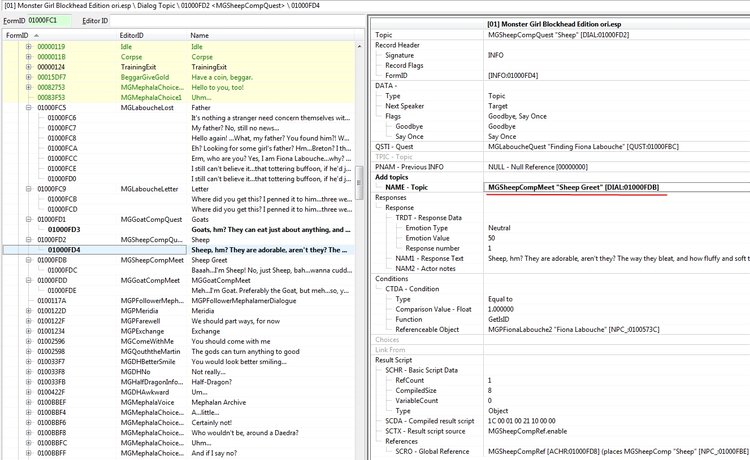750x460 pixels.
Task: Select INFO record 01000FC8
Action: 179,138
